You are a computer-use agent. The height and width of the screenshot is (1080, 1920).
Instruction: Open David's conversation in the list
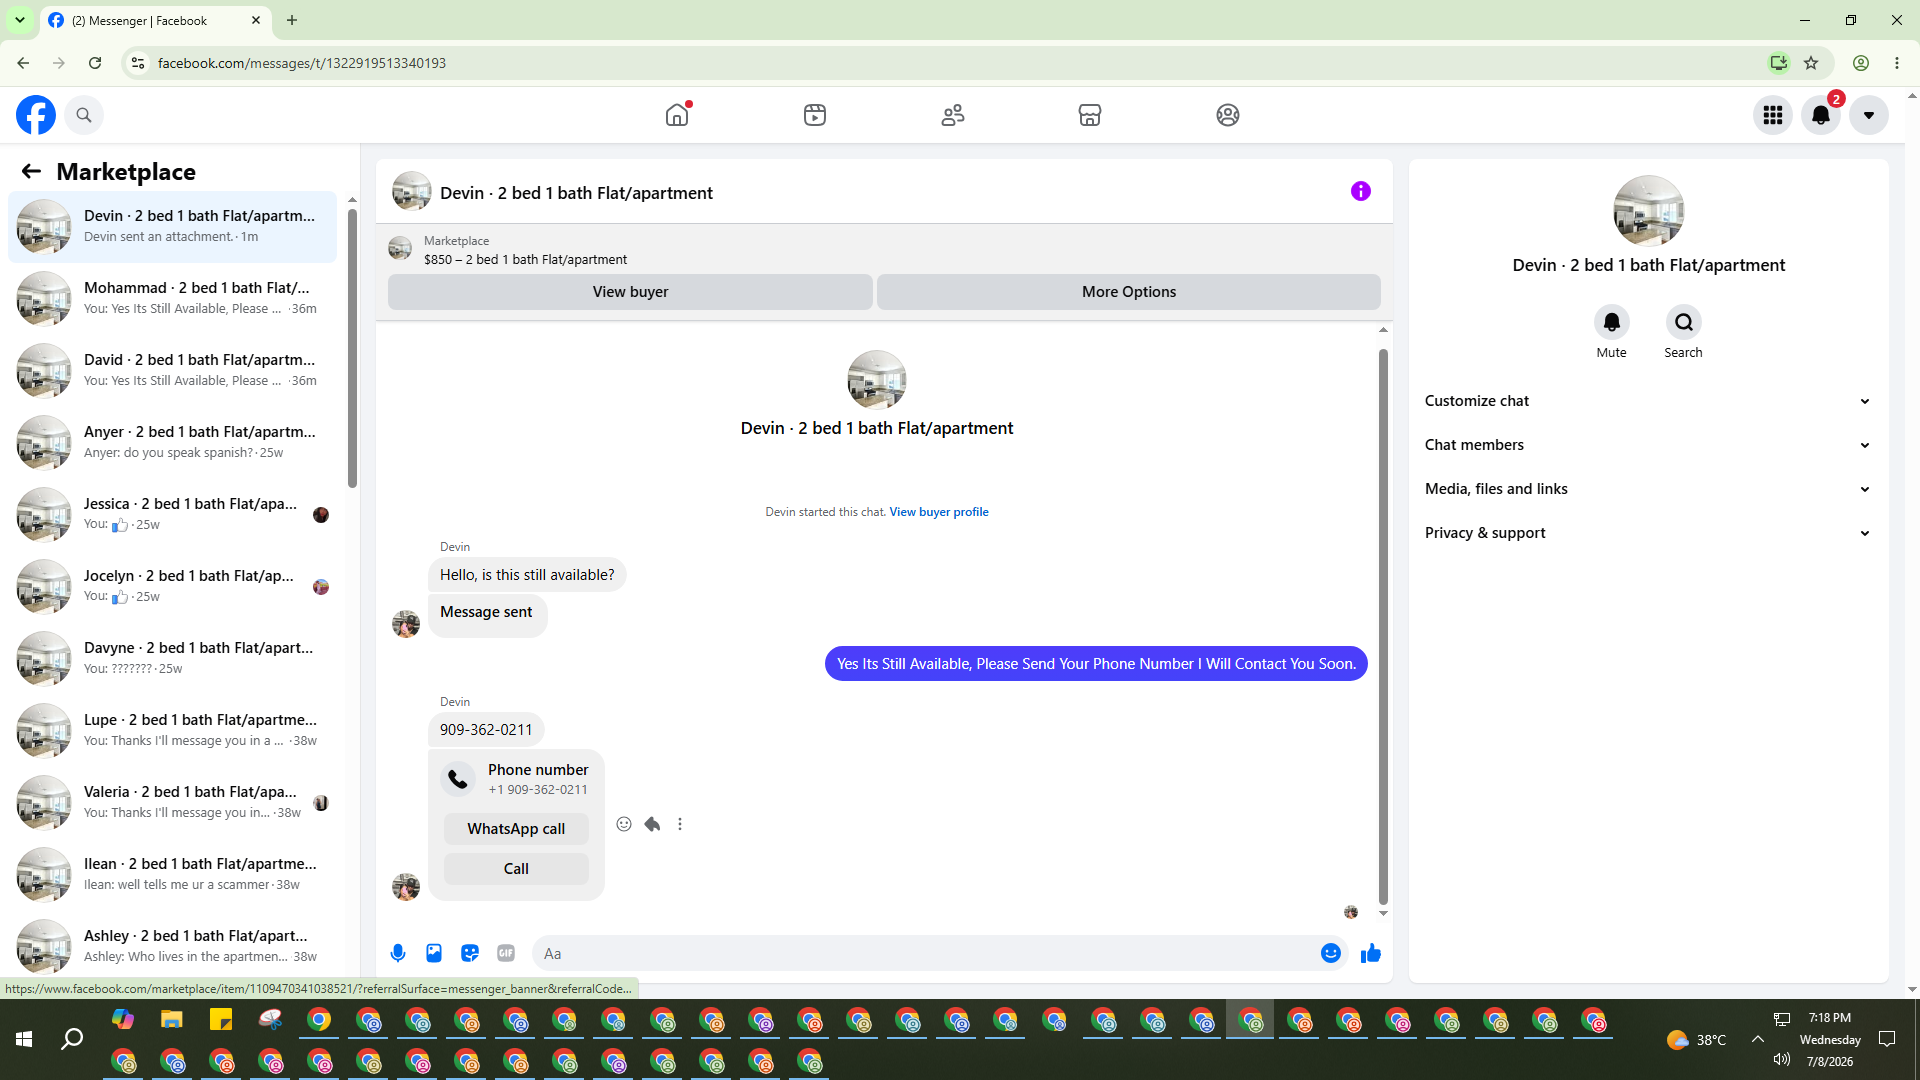click(172, 370)
